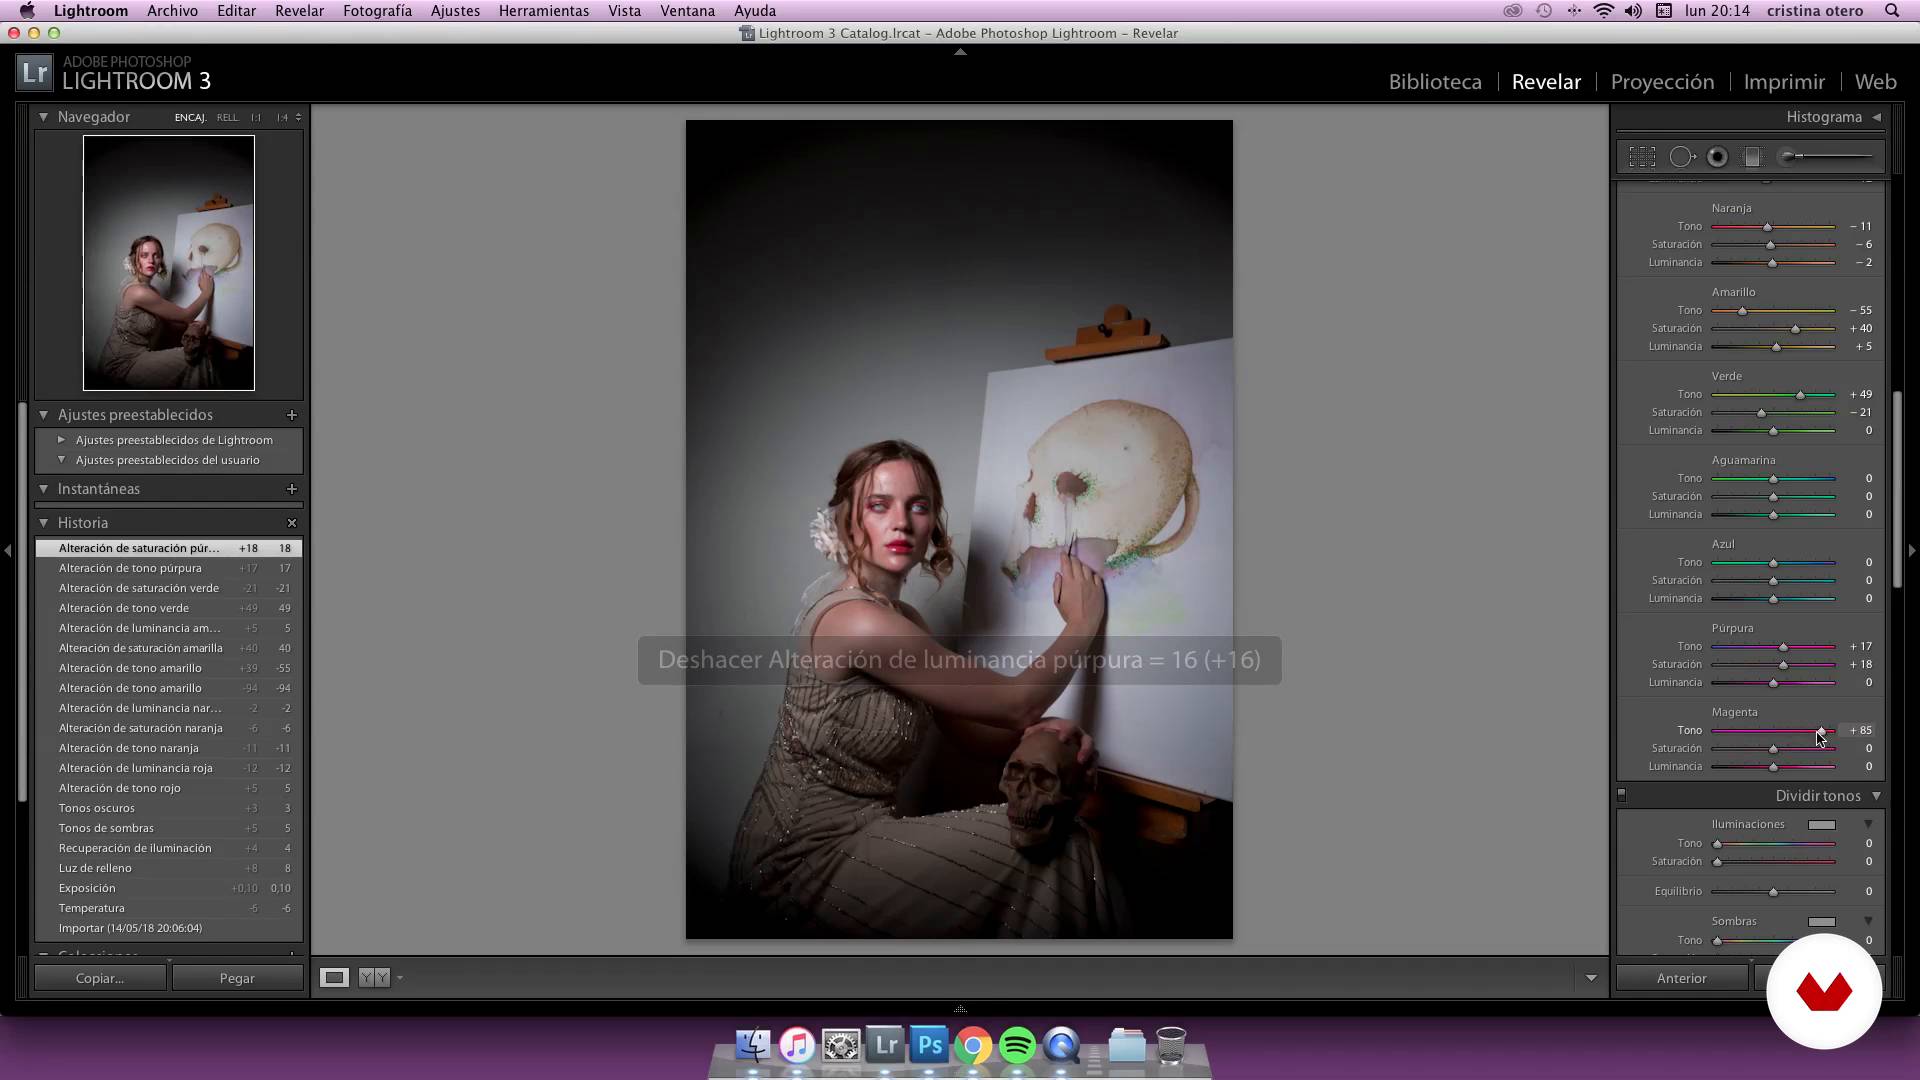
Task: Collapse the top module picker arrow
Action: (960, 51)
